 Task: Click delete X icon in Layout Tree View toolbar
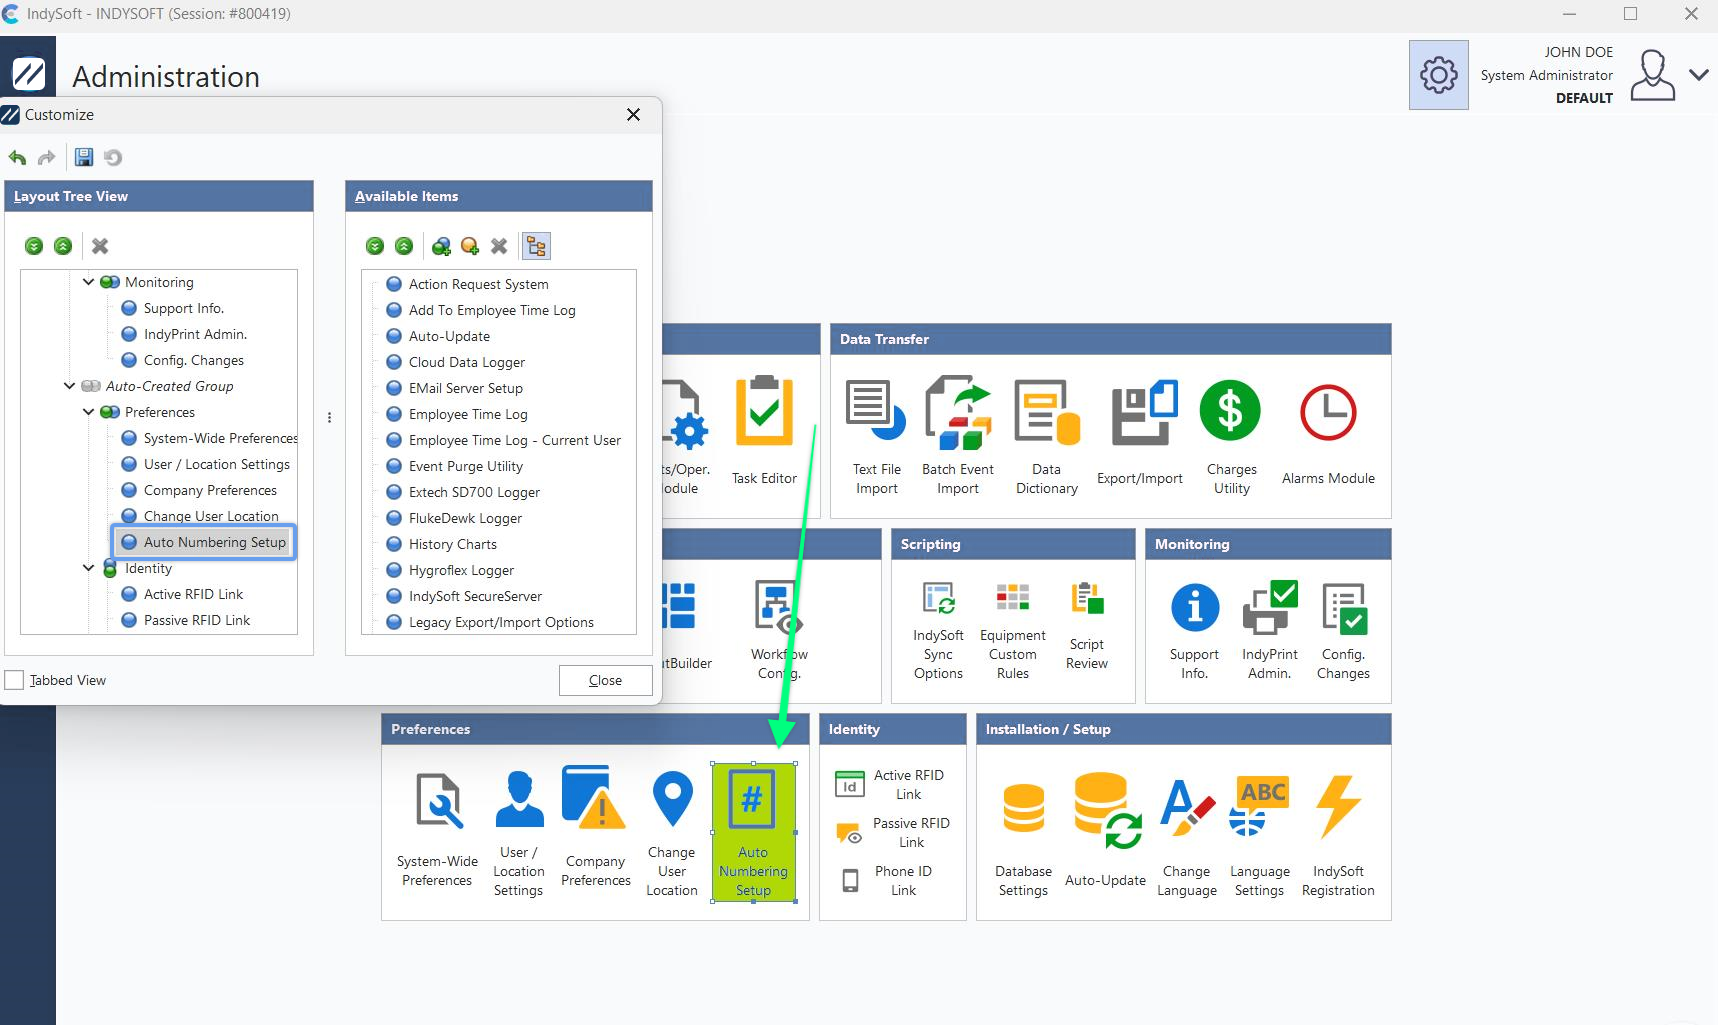[x=100, y=246]
